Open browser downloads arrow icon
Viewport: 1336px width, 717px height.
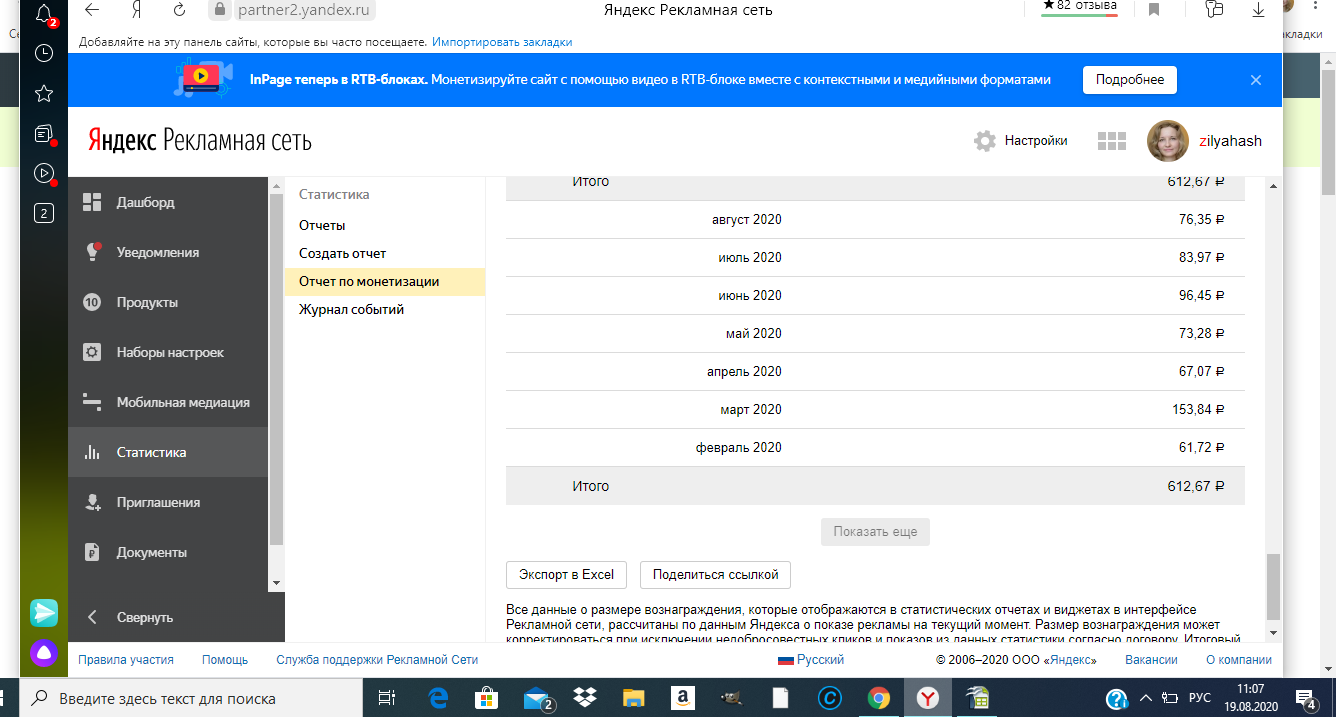(x=1259, y=10)
